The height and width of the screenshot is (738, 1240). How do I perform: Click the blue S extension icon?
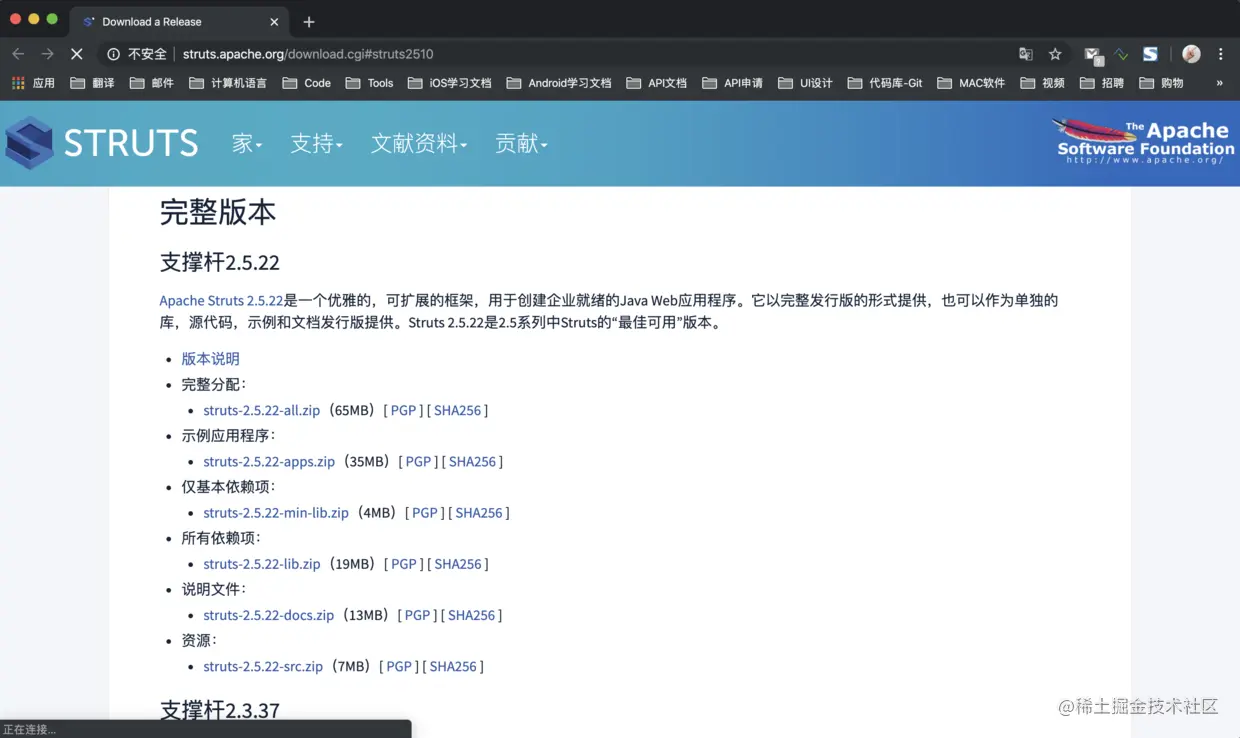[1151, 54]
